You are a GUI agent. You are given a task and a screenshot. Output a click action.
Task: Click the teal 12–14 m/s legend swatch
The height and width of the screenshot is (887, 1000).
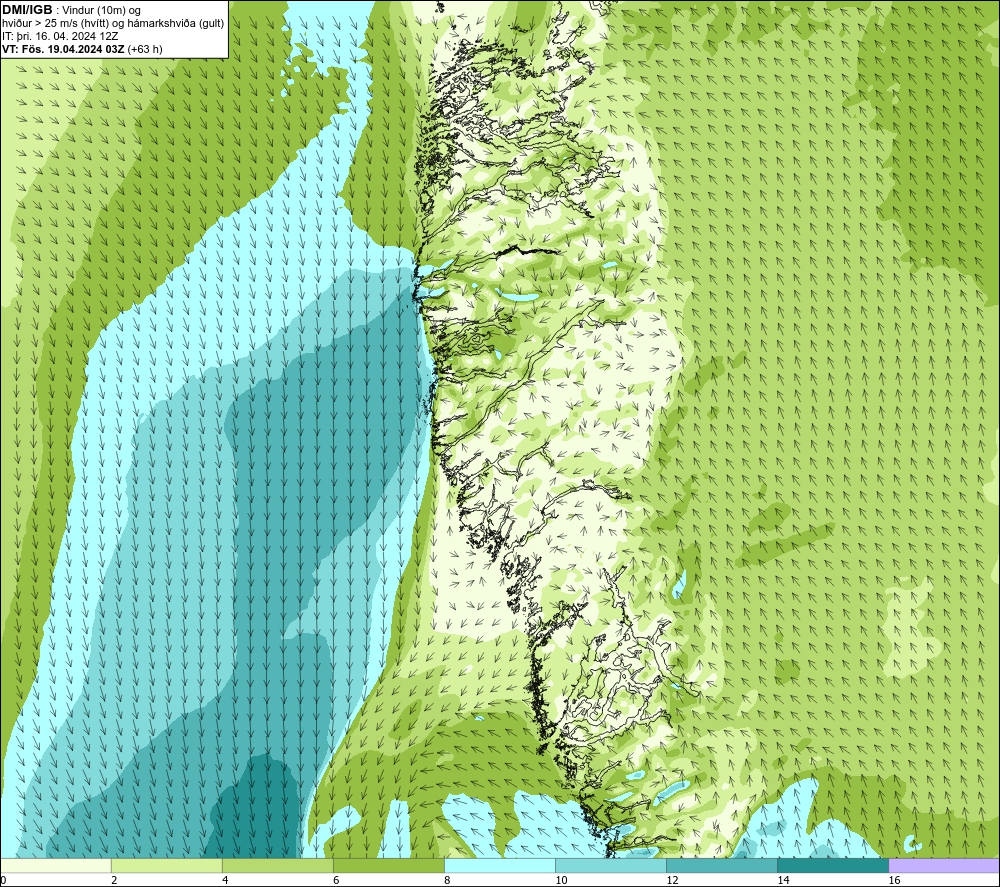pos(722,865)
